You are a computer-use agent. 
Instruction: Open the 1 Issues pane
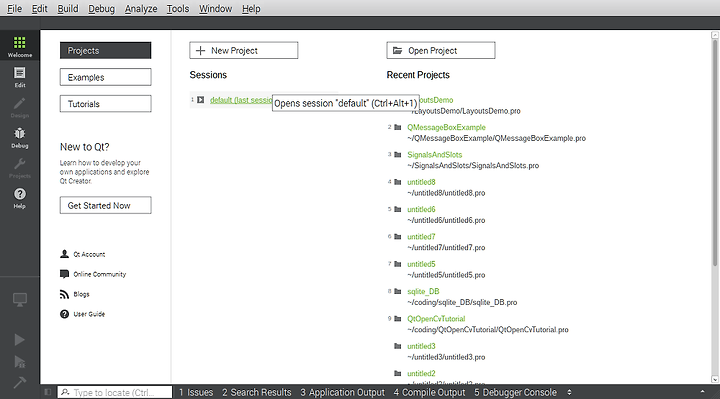click(196, 392)
